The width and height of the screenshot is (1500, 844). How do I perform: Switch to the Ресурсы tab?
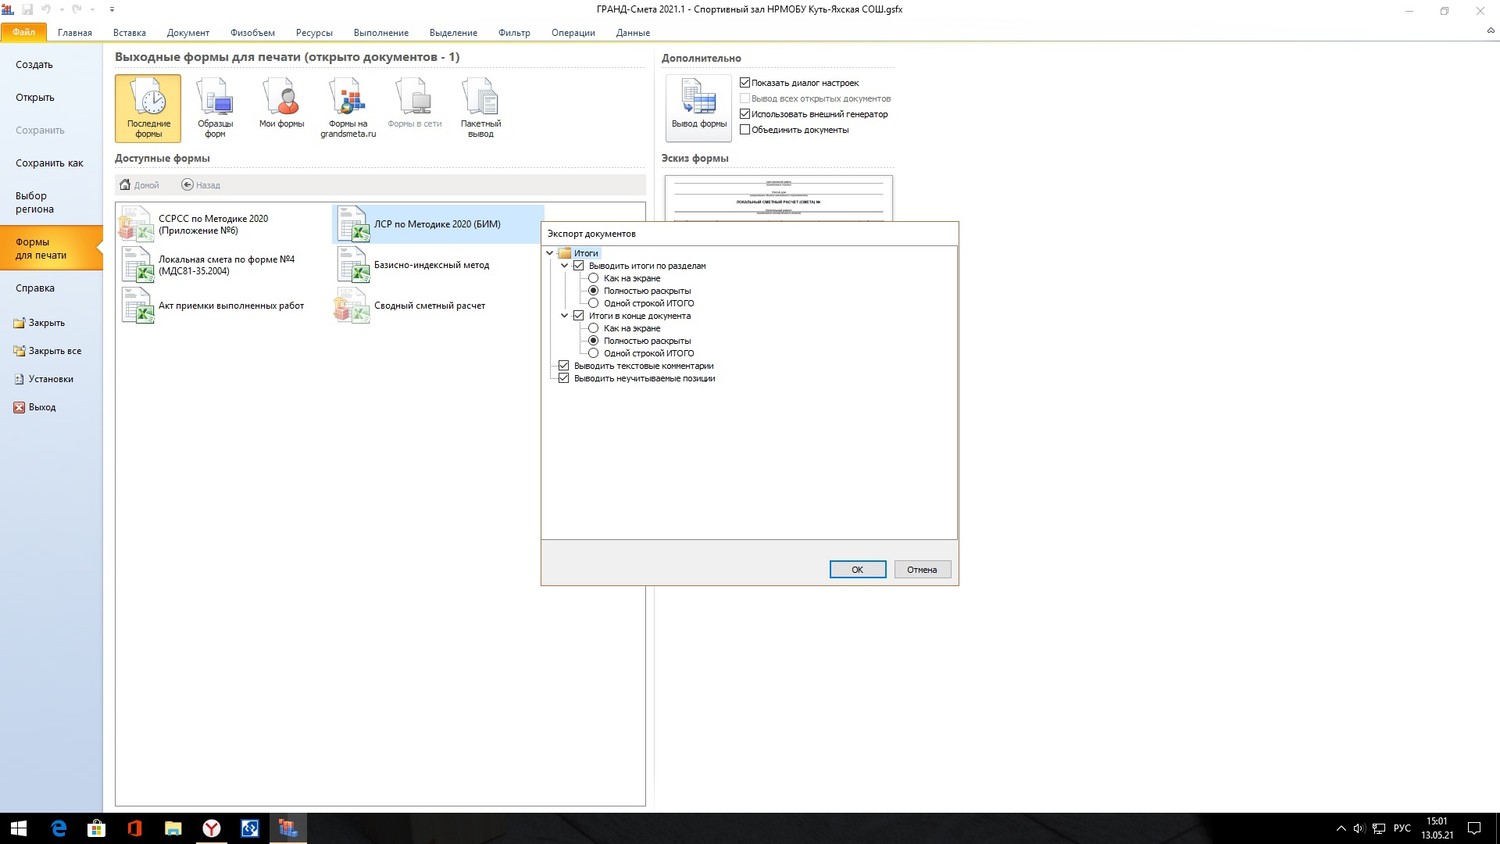[314, 32]
